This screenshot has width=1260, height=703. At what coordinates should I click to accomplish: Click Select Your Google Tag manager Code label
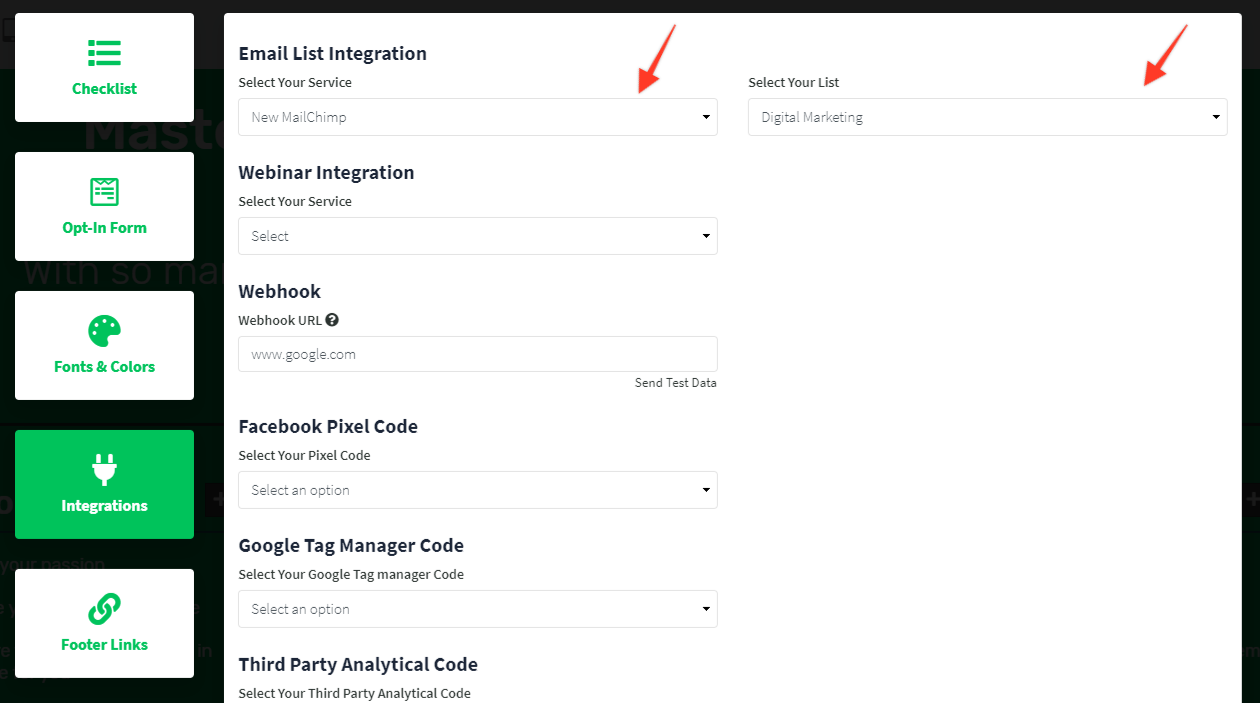[x=351, y=575]
